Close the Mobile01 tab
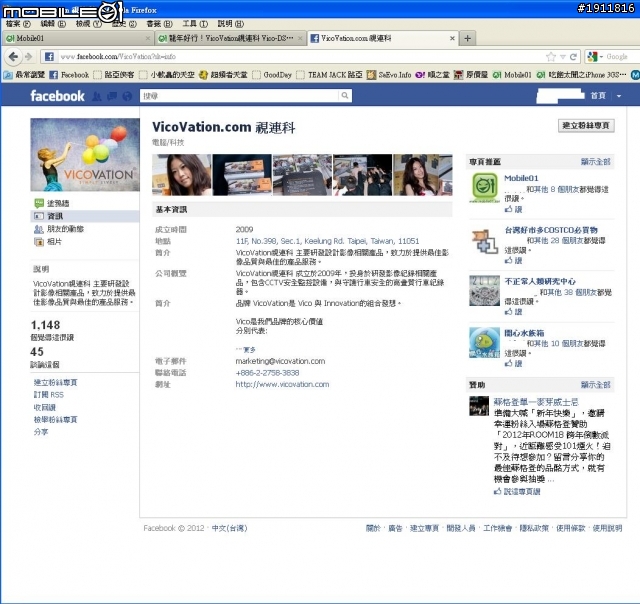 pyautogui.click(x=148, y=38)
